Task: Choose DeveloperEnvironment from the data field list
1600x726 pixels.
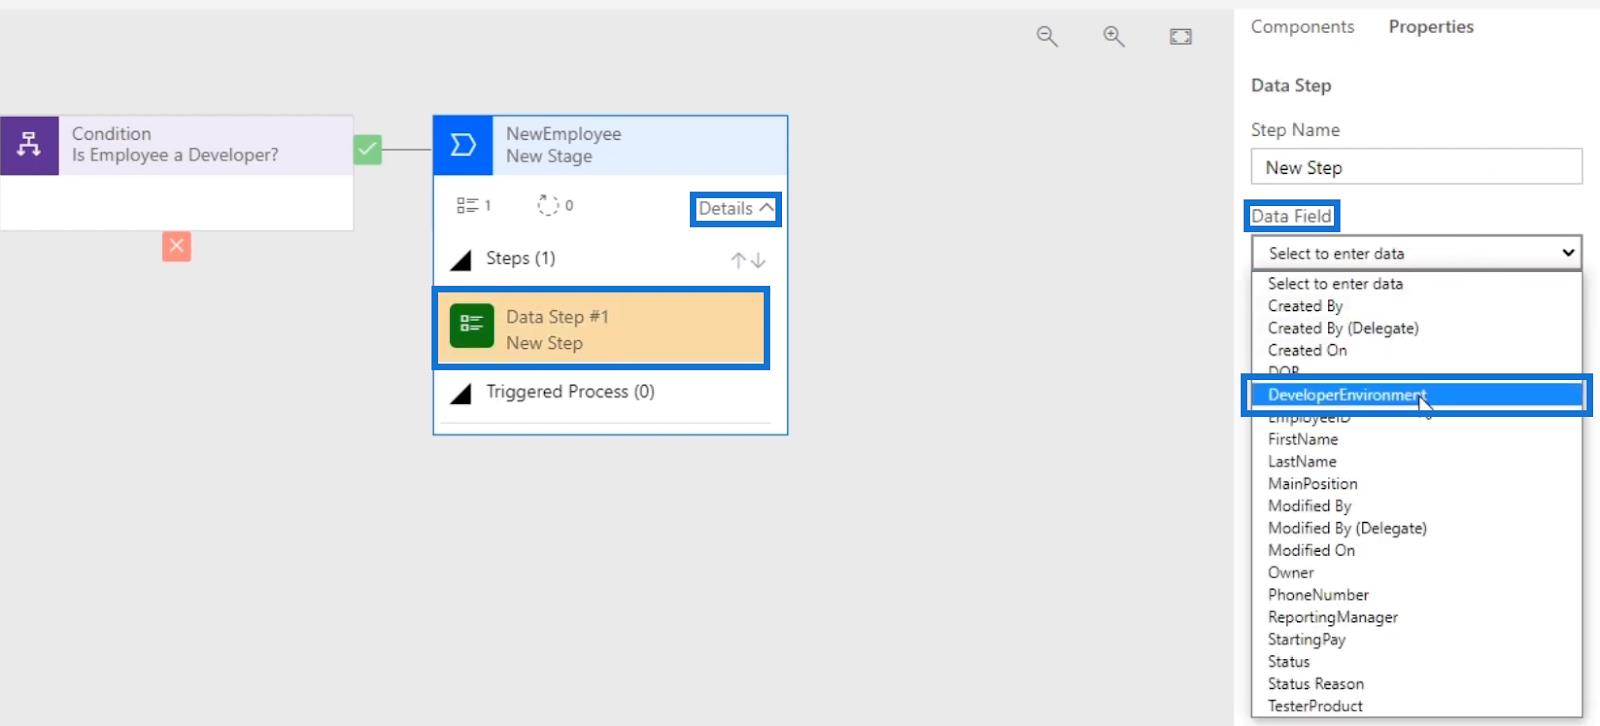Action: point(1346,395)
